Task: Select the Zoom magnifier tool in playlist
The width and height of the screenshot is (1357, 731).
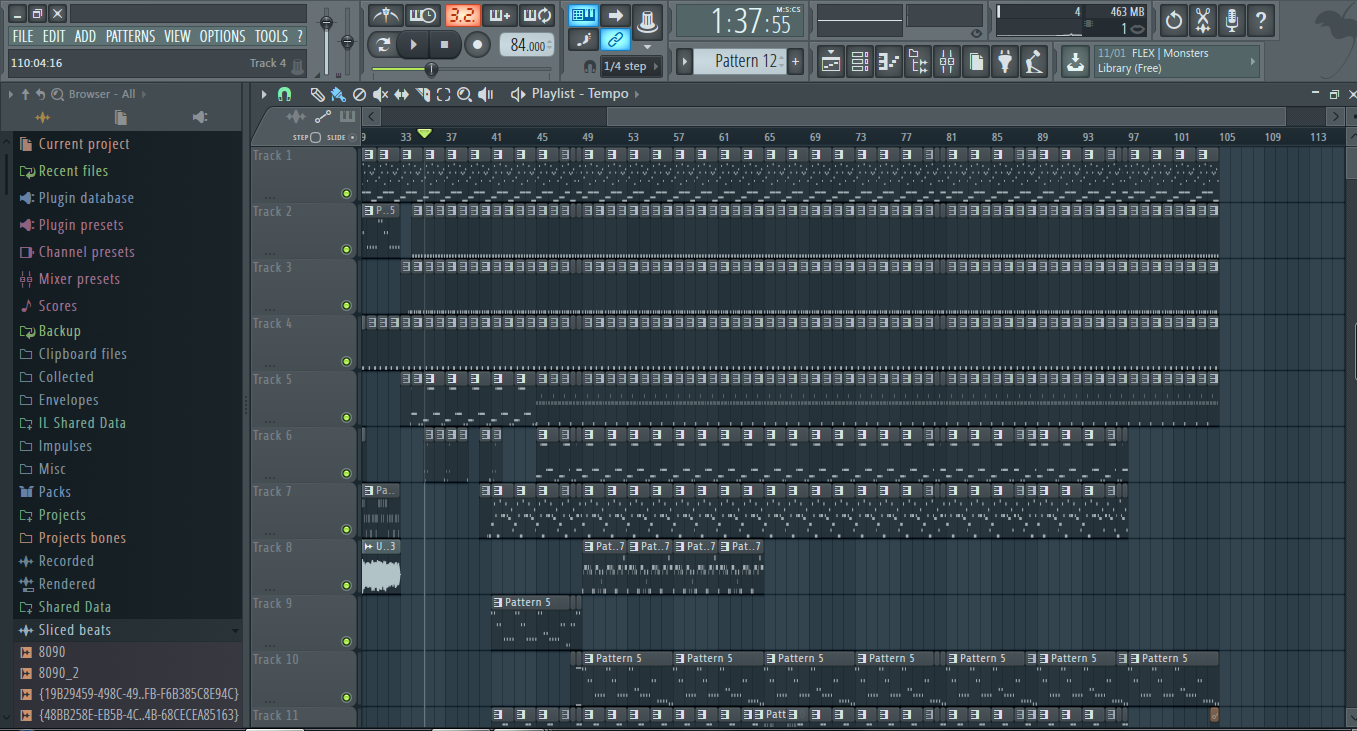Action: pyautogui.click(x=464, y=94)
